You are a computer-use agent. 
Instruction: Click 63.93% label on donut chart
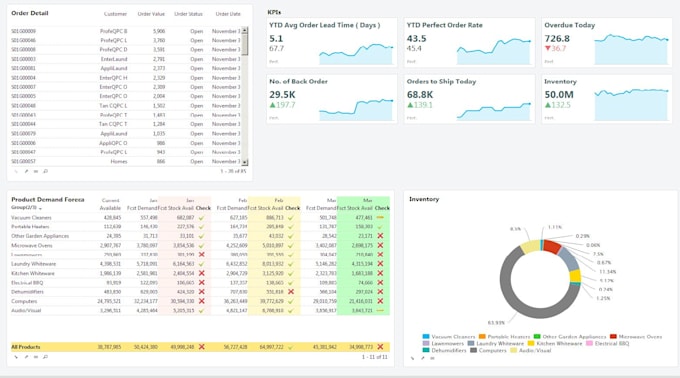[496, 323]
